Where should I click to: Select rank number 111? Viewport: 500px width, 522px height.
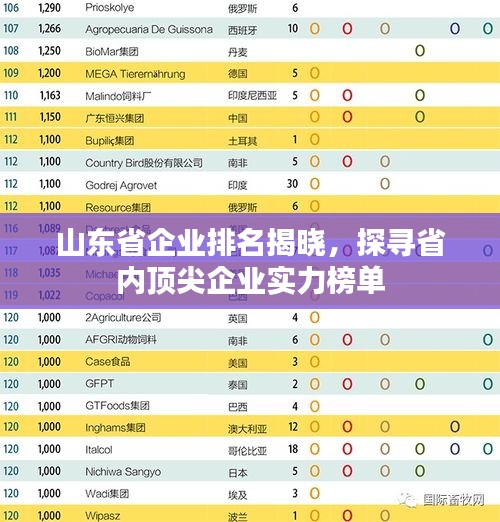pyautogui.click(x=10, y=117)
